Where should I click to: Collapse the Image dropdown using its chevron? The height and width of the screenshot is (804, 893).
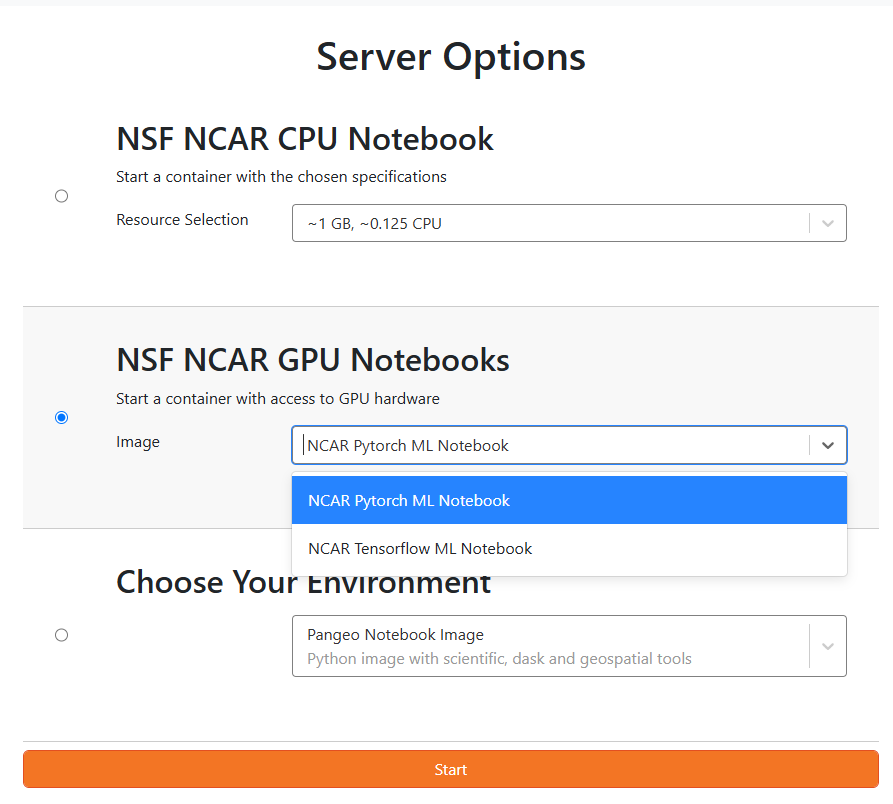click(828, 446)
